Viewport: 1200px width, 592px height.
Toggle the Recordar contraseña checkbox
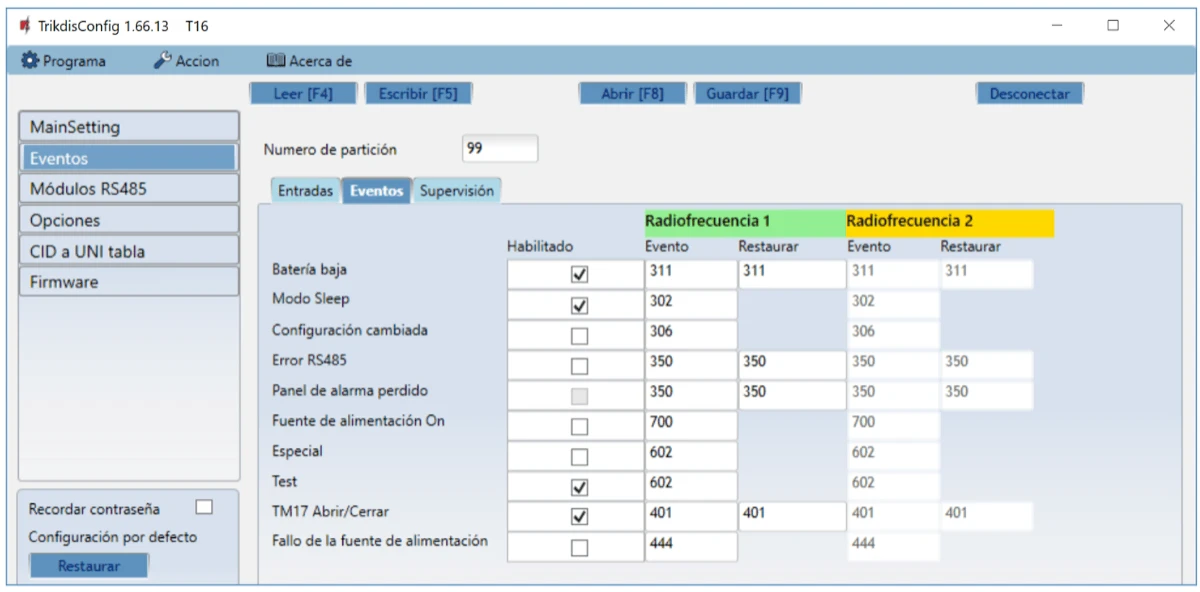tap(204, 507)
